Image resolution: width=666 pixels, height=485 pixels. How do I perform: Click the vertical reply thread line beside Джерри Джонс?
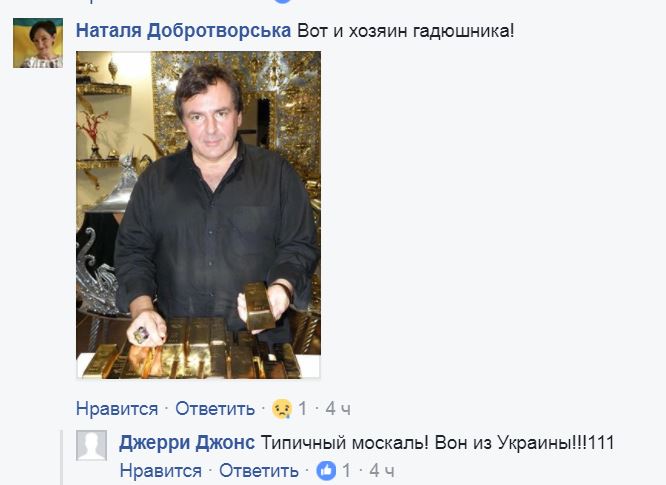coord(62,457)
